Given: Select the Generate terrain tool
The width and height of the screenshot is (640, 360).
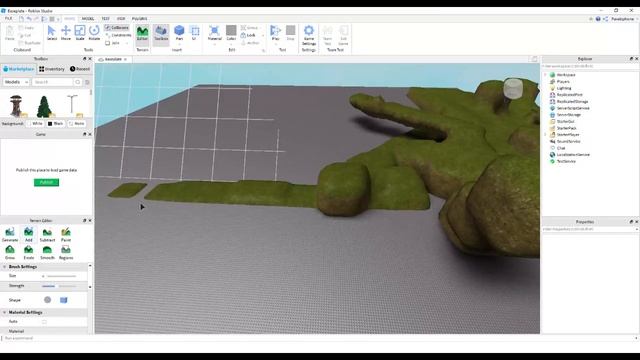Looking at the screenshot, I should pyautogui.click(x=10, y=235).
